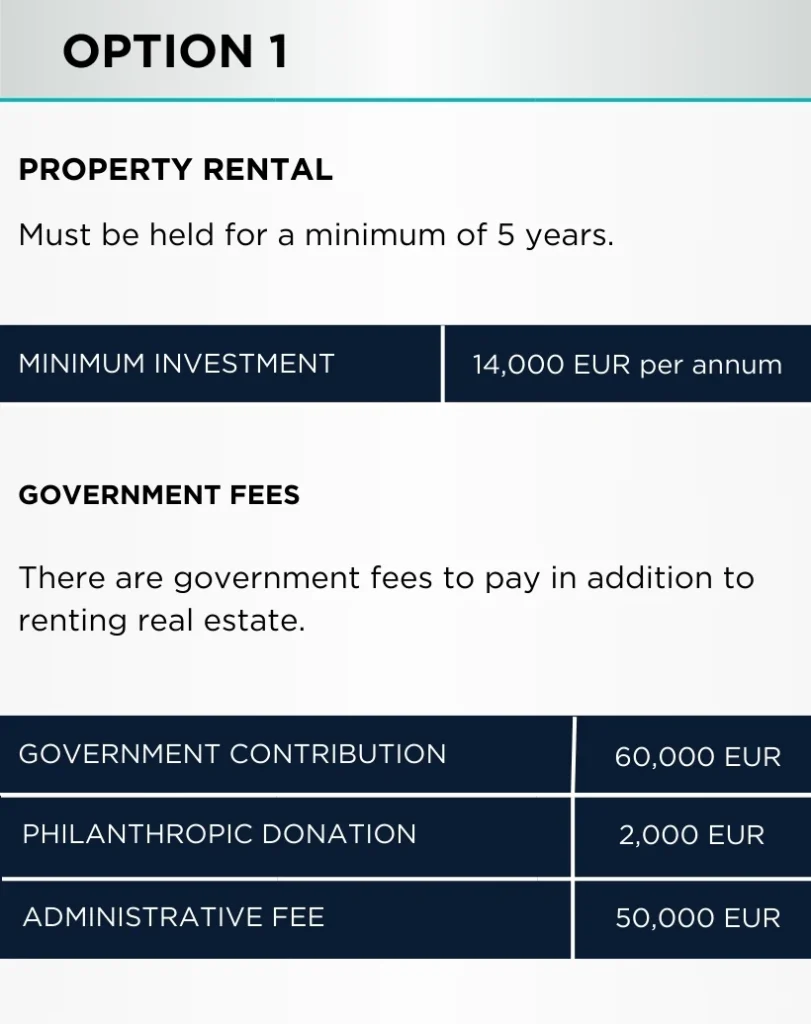Click 'per annum' in the investment value
Image resolution: width=811 pixels, height=1024 pixels.
point(710,365)
